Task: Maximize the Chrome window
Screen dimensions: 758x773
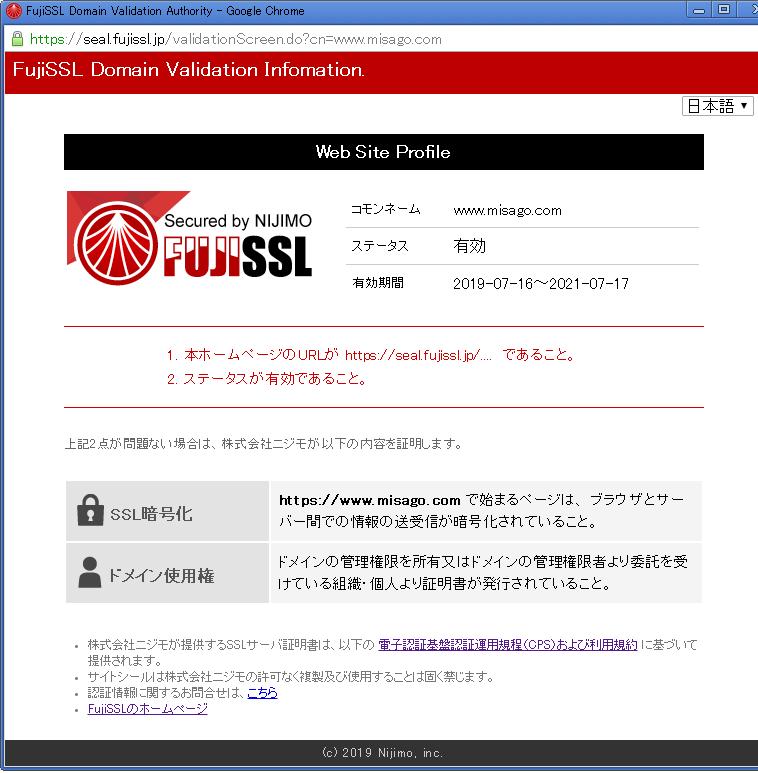Action: pyautogui.click(x=724, y=10)
